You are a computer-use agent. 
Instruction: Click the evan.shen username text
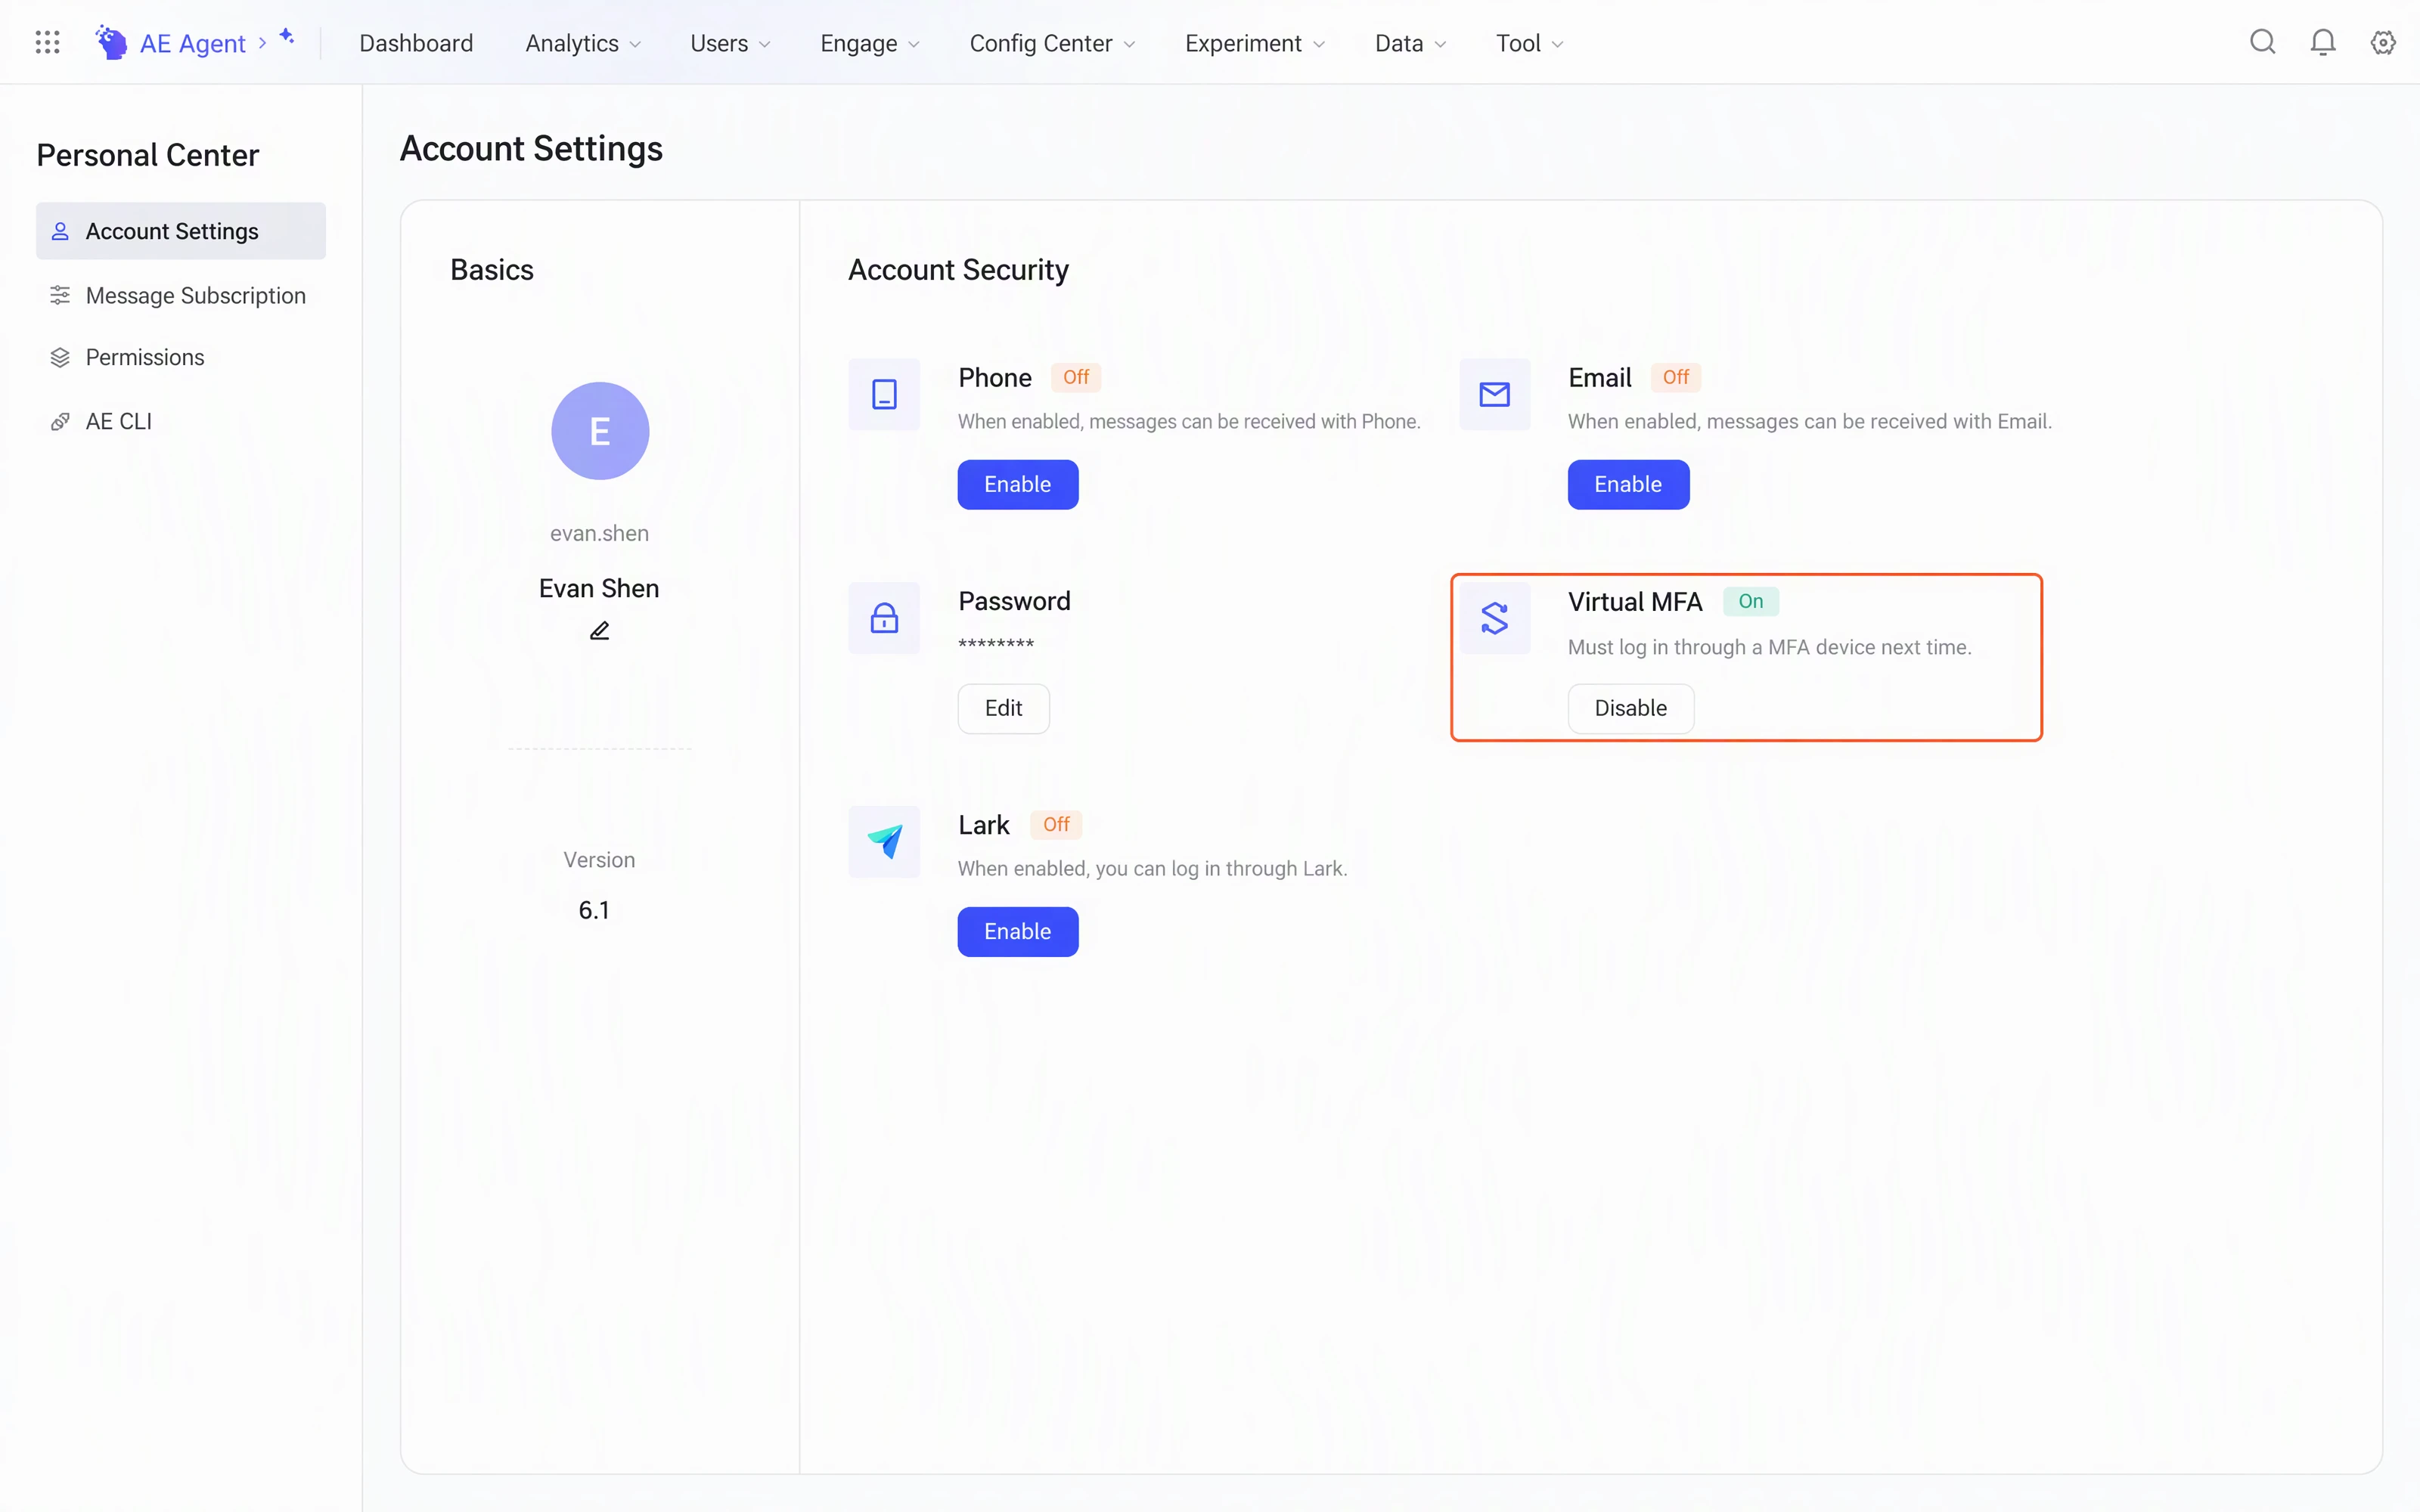click(599, 533)
